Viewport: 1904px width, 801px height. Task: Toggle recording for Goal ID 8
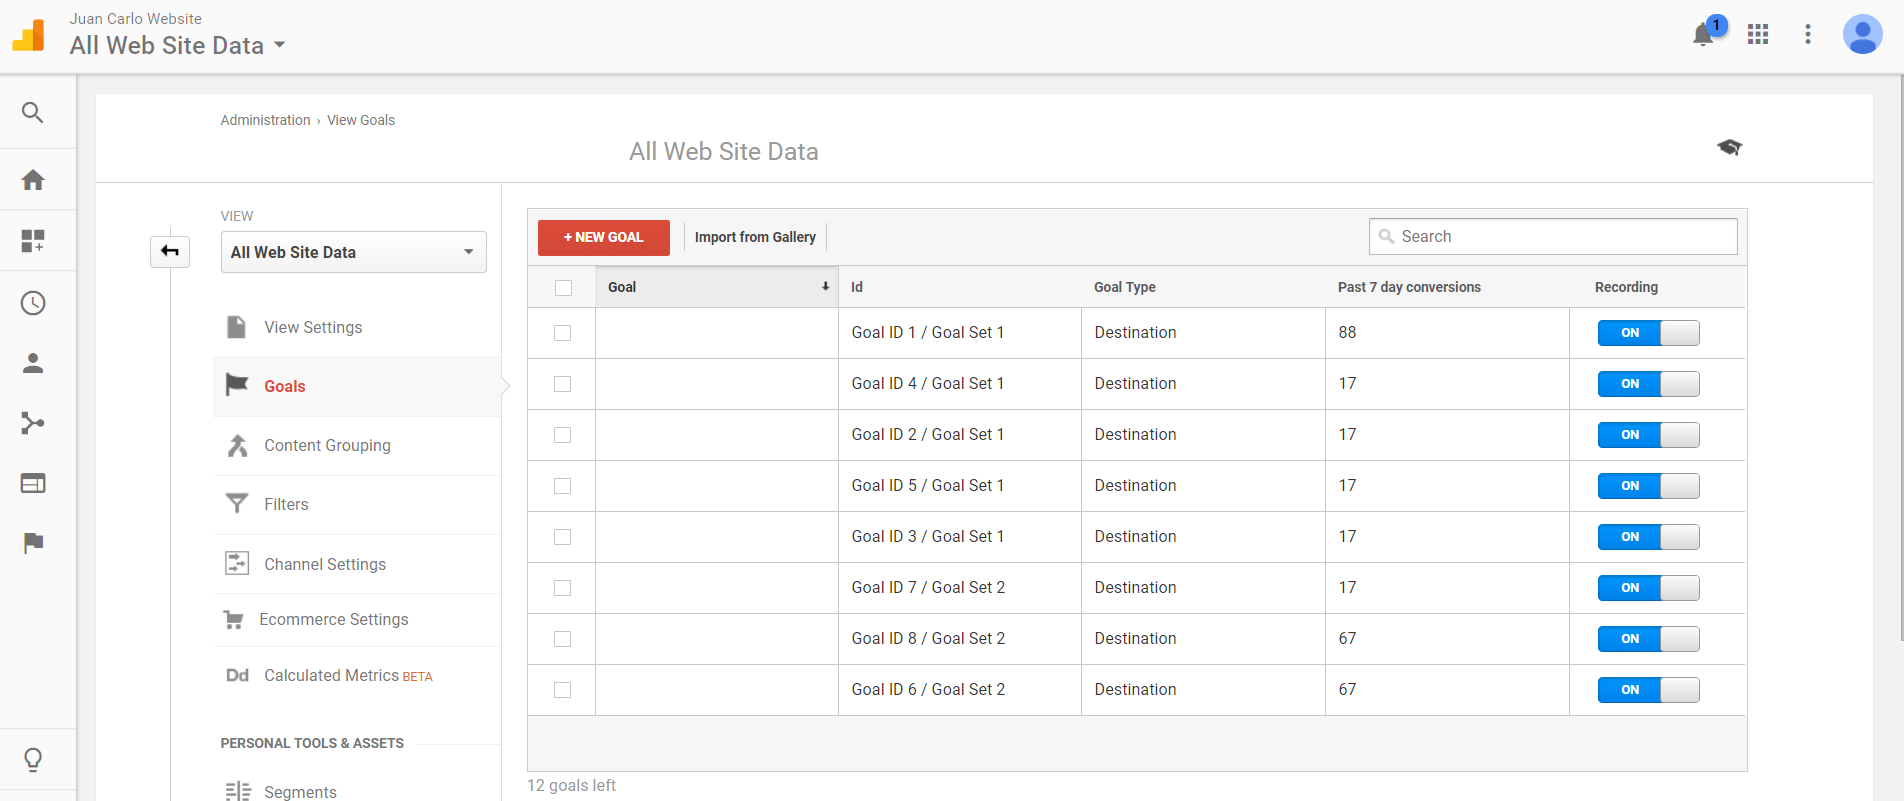coord(1647,639)
